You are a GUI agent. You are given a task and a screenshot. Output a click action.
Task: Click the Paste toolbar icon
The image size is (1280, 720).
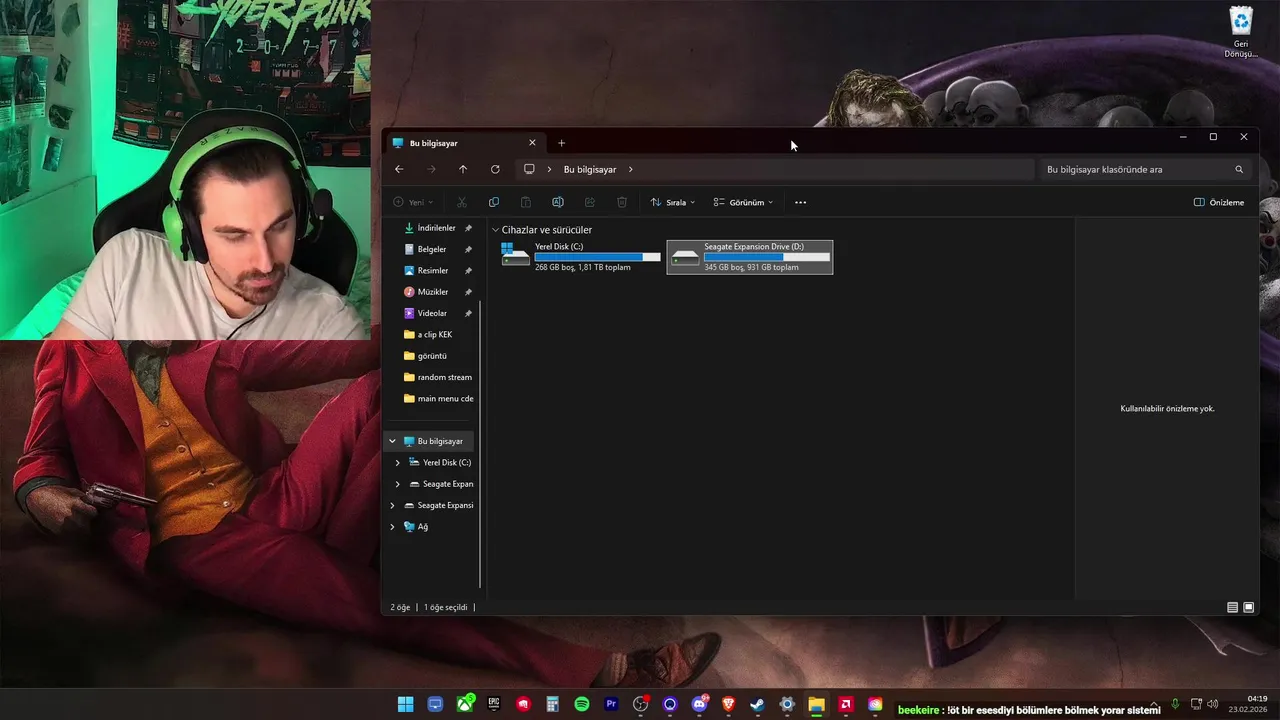point(525,202)
